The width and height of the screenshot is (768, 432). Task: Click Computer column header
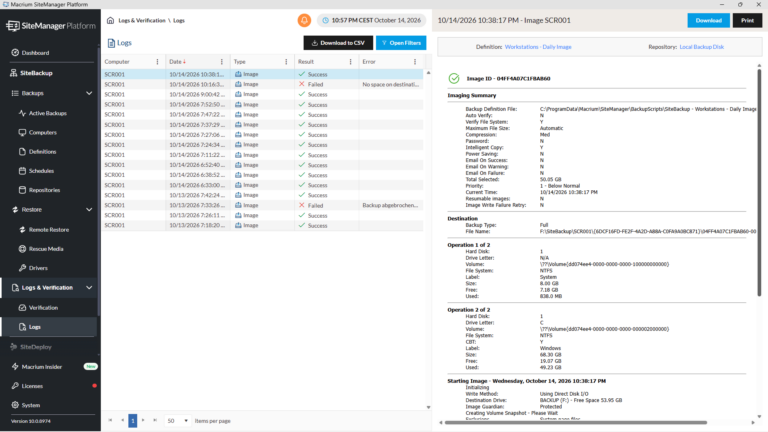pyautogui.click(x=117, y=62)
